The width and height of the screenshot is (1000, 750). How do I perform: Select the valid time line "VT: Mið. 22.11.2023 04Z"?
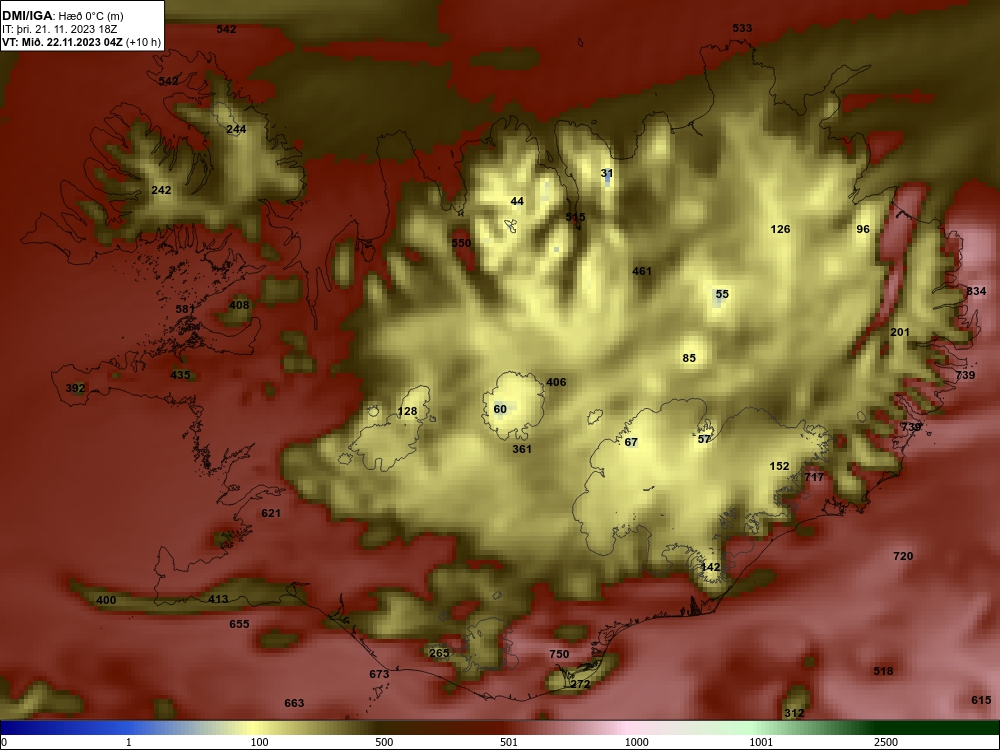(x=63, y=43)
